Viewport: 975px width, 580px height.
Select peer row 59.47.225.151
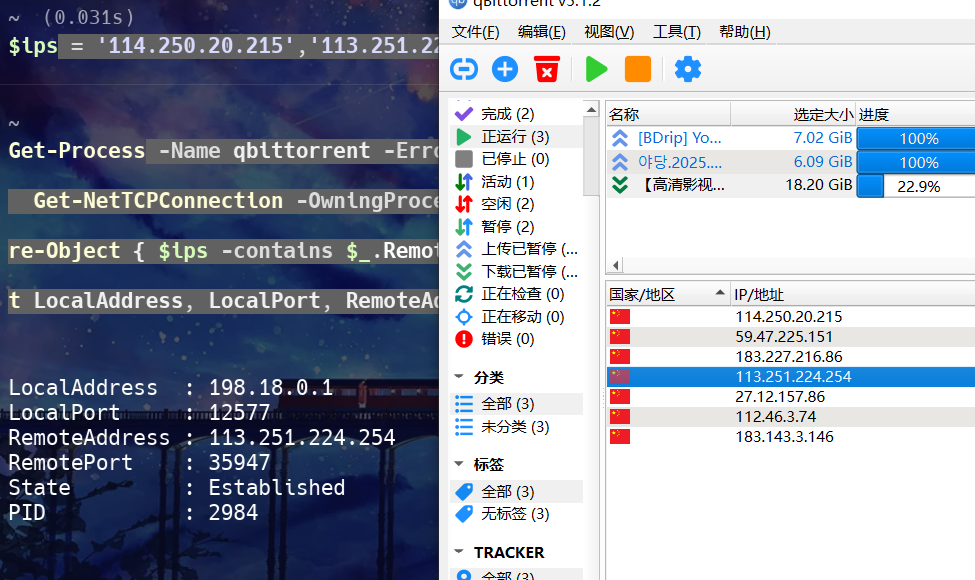pyautogui.click(x=783, y=337)
